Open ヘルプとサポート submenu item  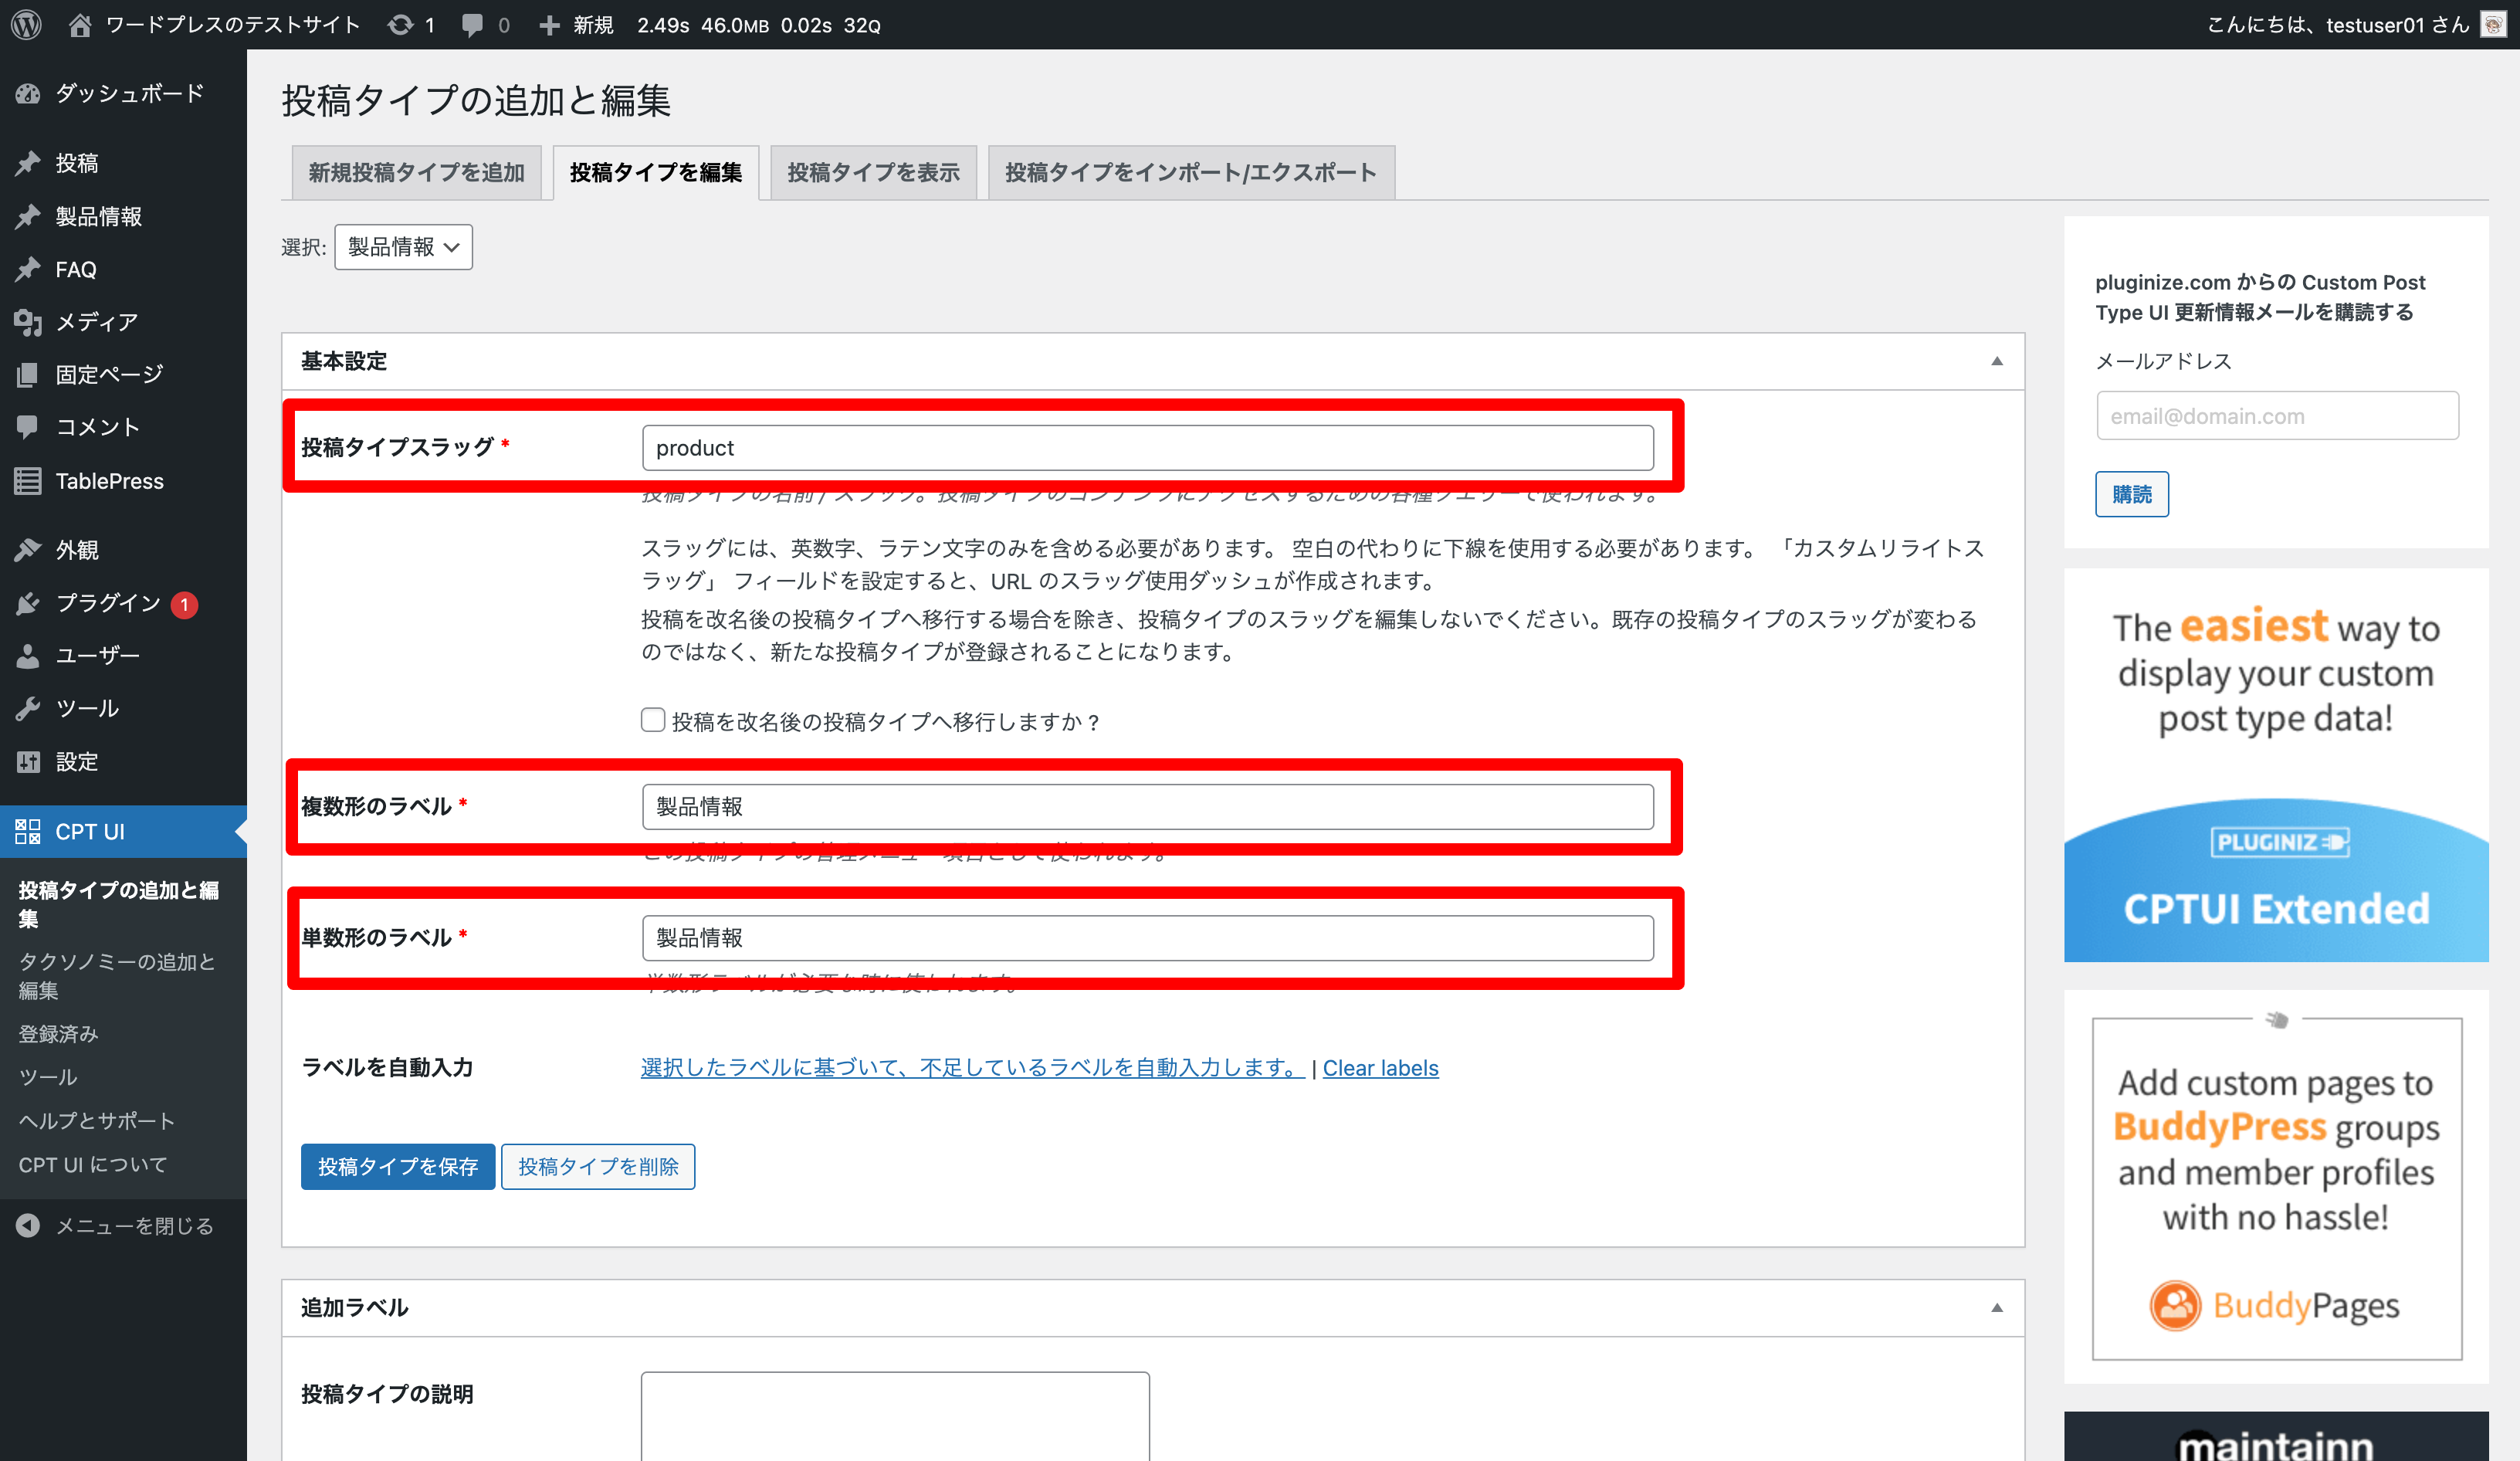tap(96, 1121)
